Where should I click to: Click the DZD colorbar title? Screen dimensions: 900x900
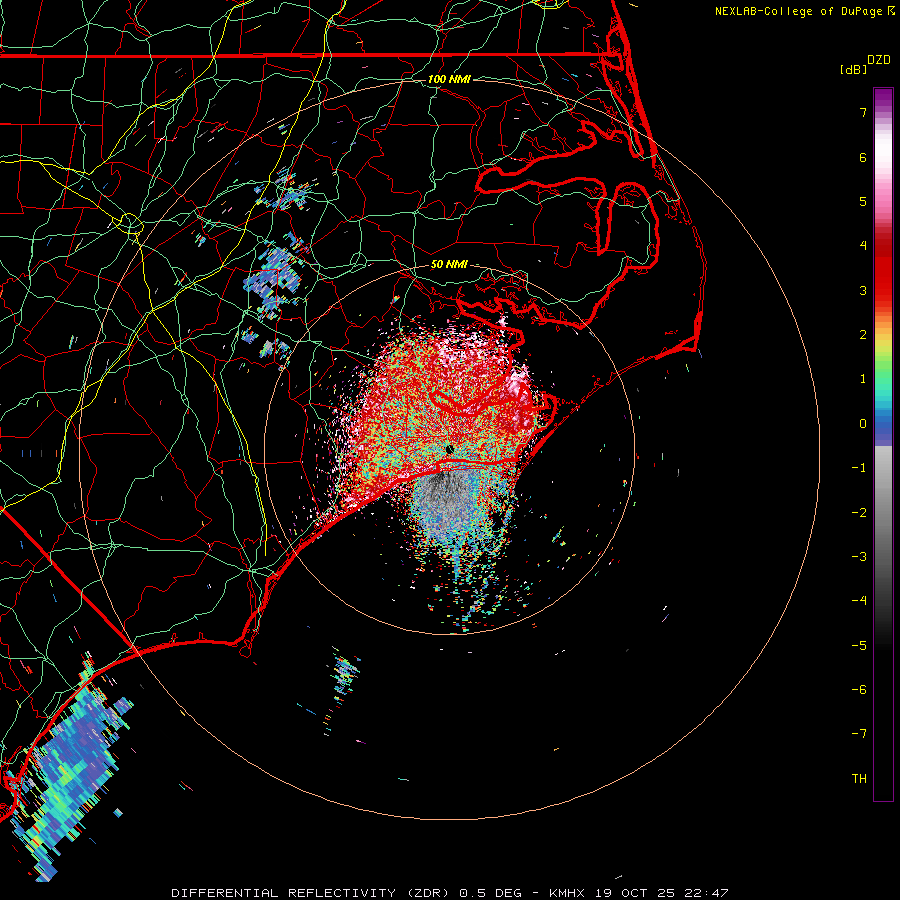(x=879, y=60)
